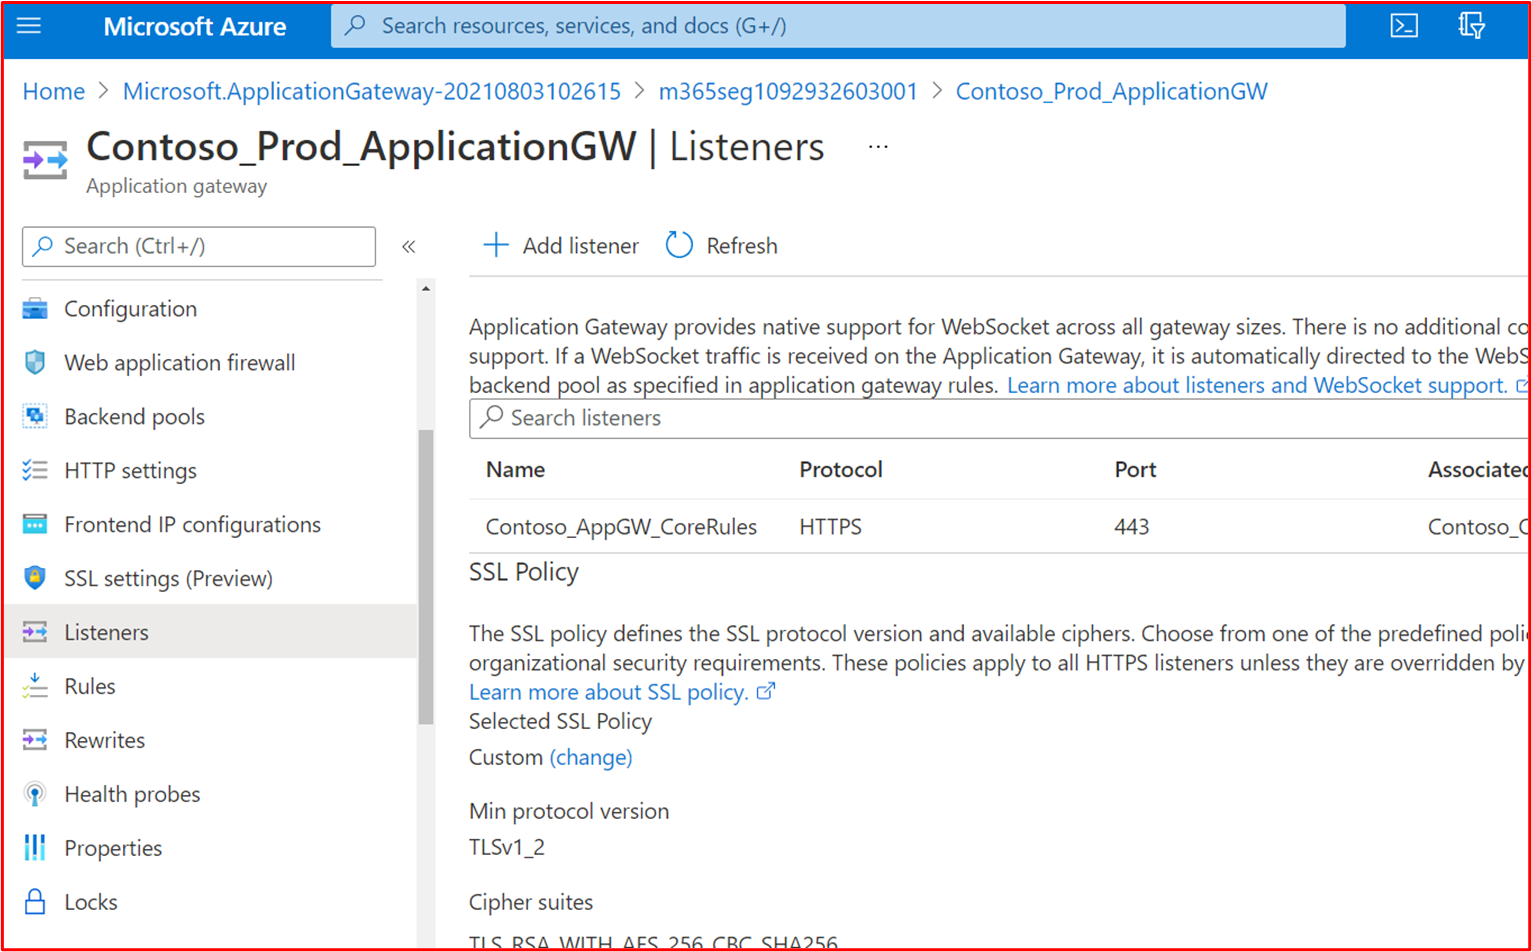Click the SSL settings lock shield icon
Image resolution: width=1532 pixels, height=952 pixels.
35,579
